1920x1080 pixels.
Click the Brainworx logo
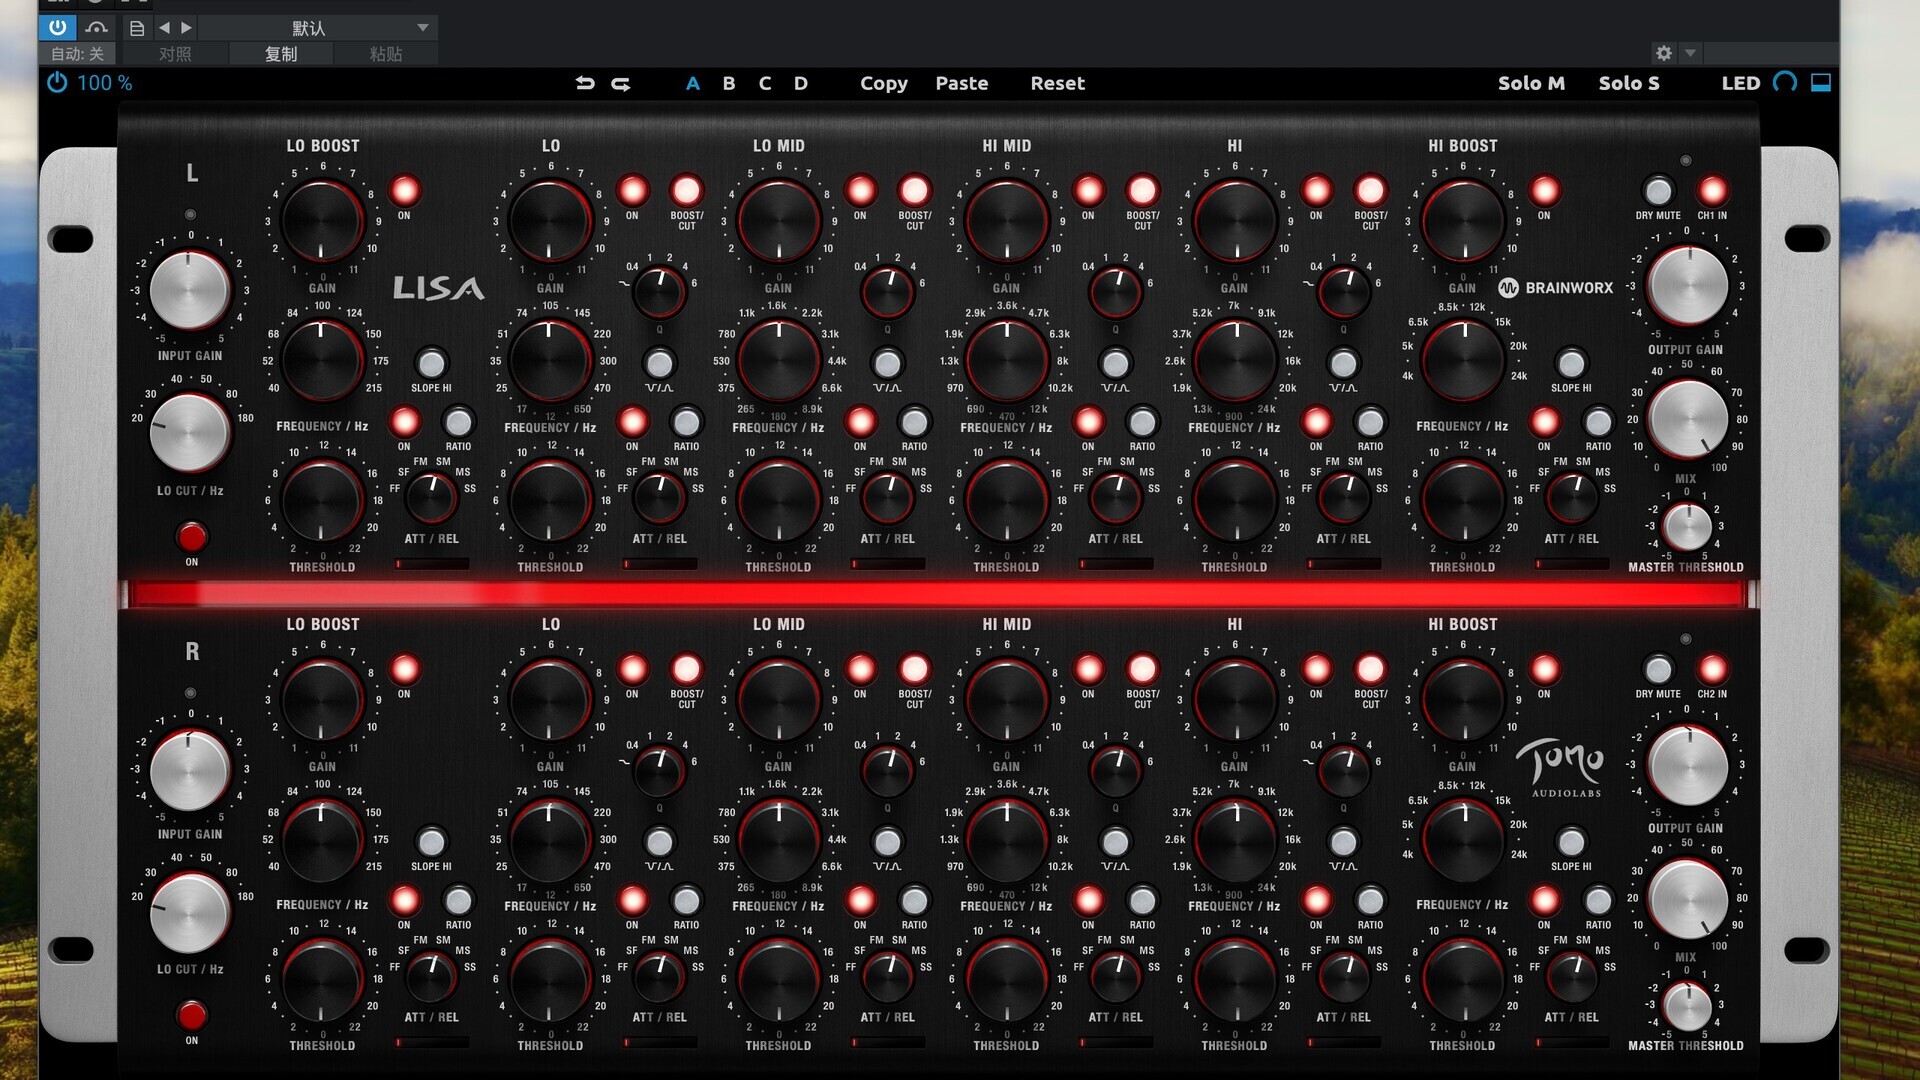pos(1556,288)
